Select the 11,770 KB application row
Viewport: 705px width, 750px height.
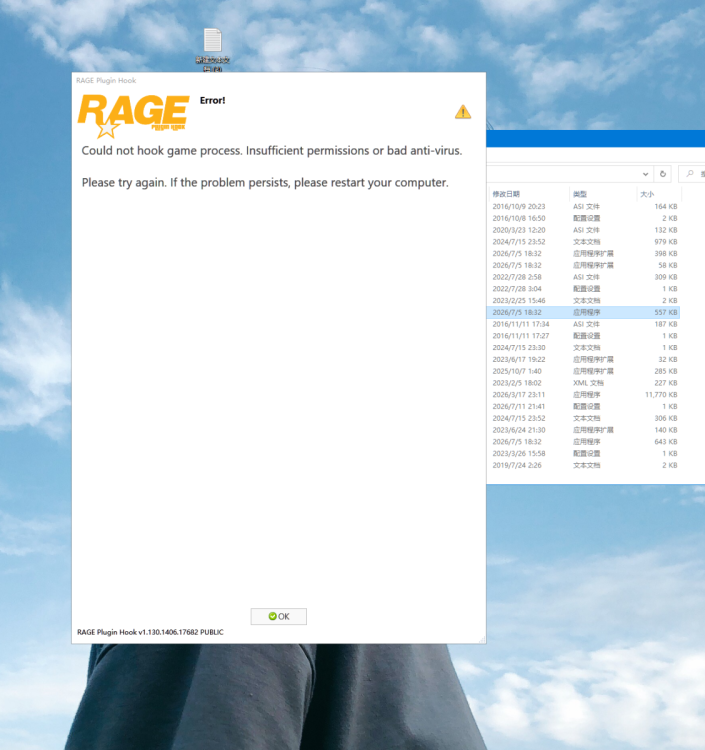pyautogui.click(x=583, y=395)
